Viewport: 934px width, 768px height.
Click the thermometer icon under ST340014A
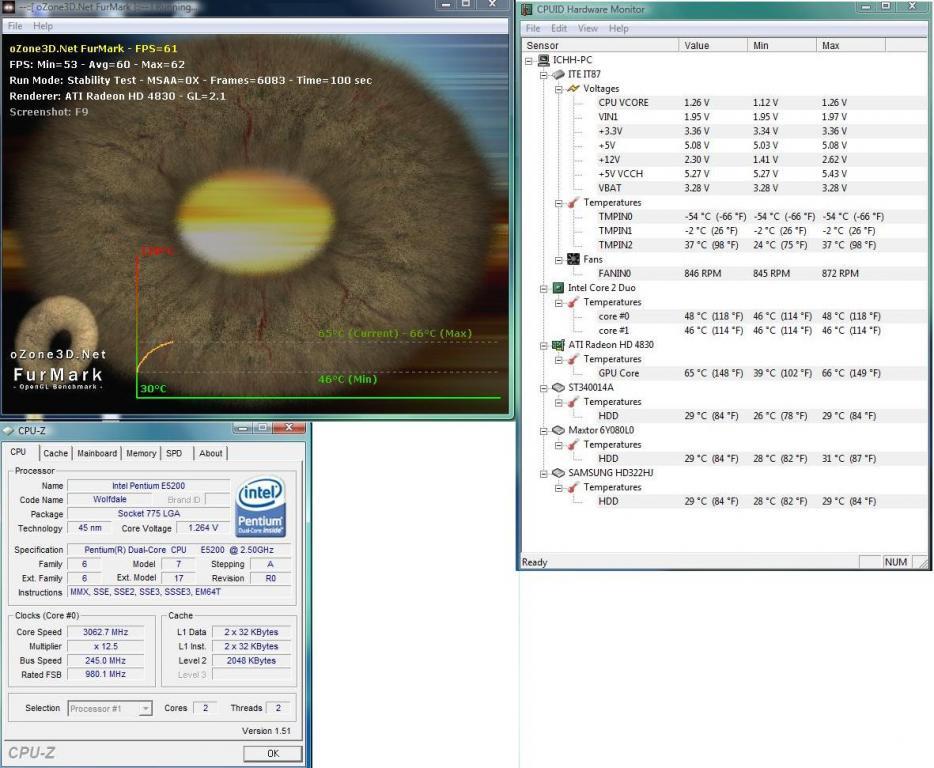573,402
